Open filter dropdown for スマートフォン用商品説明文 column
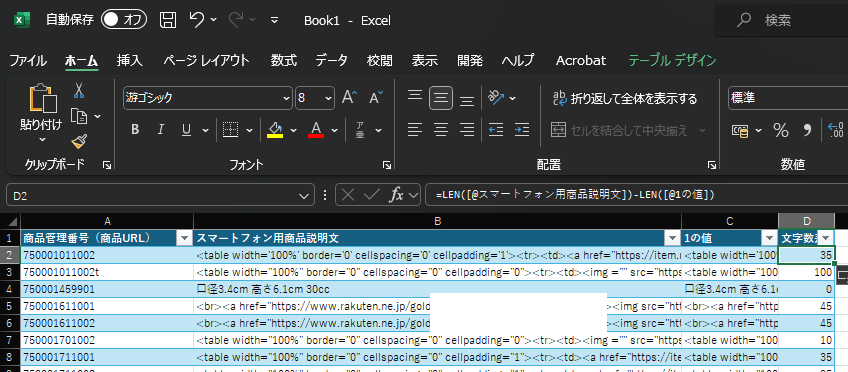 tap(673, 237)
